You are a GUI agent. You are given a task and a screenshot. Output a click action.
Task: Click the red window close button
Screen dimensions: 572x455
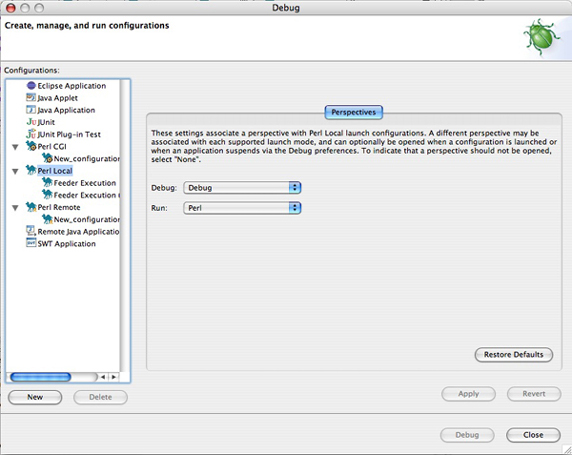tap(11, 8)
